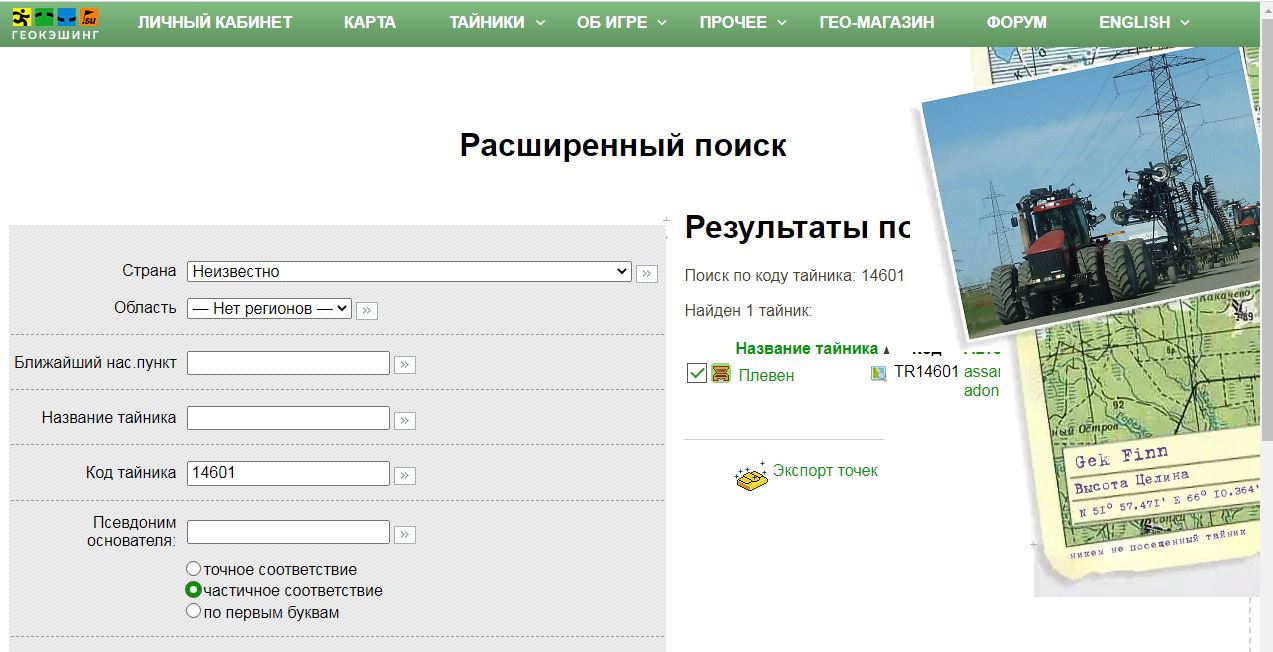Click the Геокэшинг logo
This screenshot has height=652, width=1273.
tap(55, 23)
